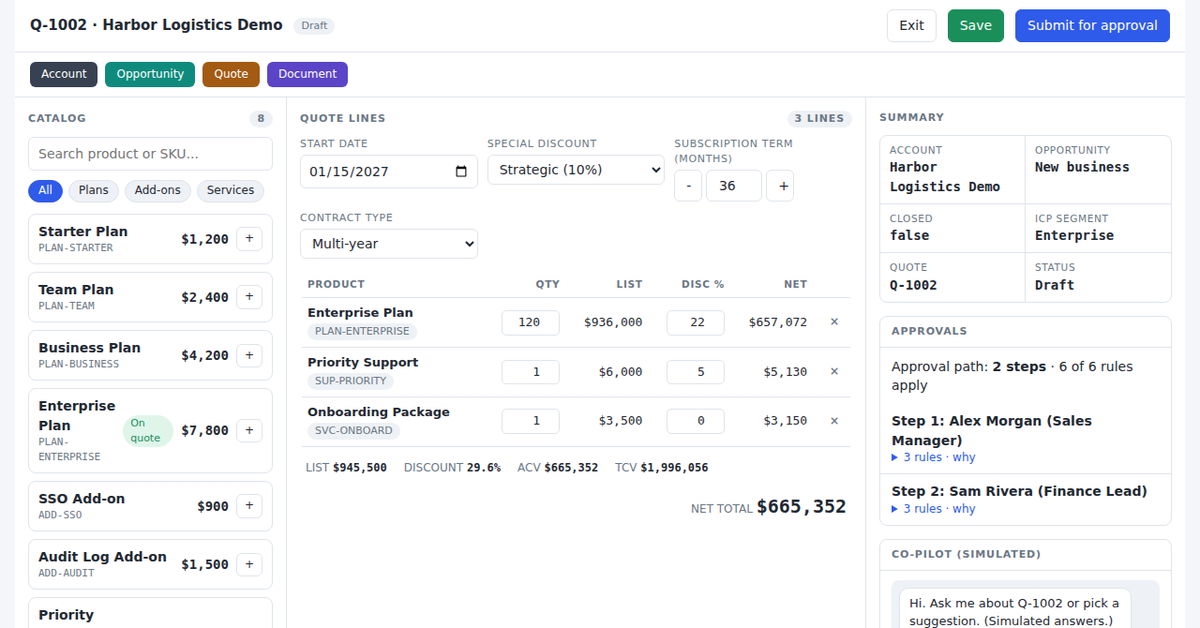Click the plus button for Enterprise Plan
1200x628 pixels.
click(x=249, y=430)
